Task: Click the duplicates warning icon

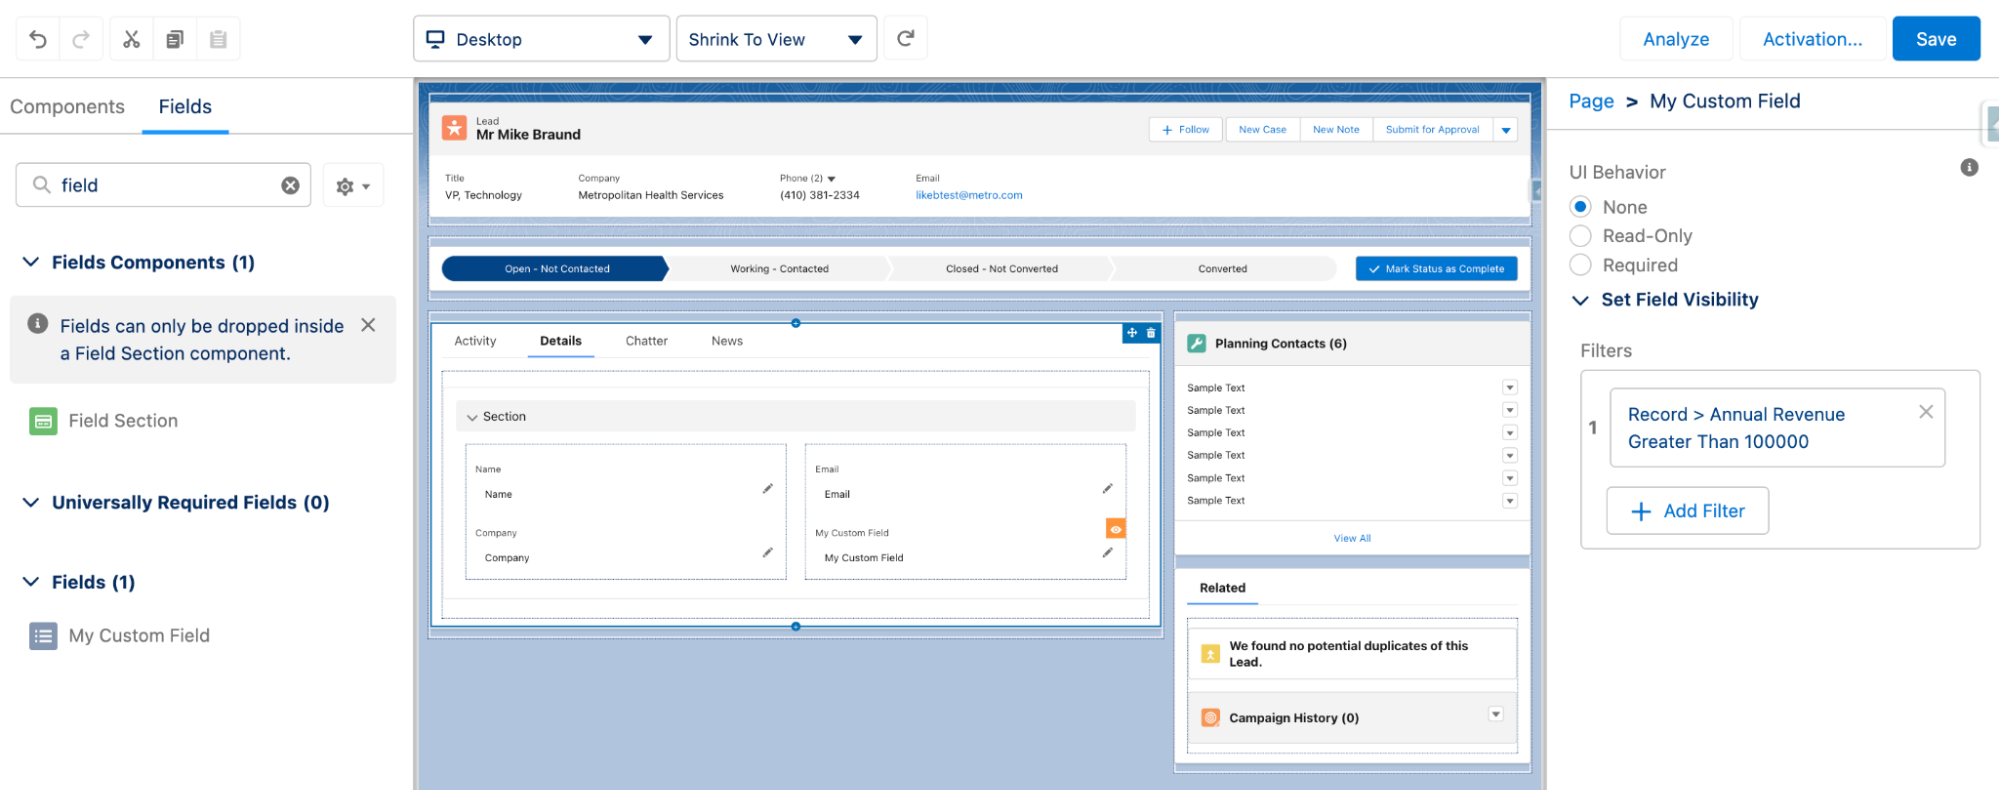Action: (x=1210, y=654)
